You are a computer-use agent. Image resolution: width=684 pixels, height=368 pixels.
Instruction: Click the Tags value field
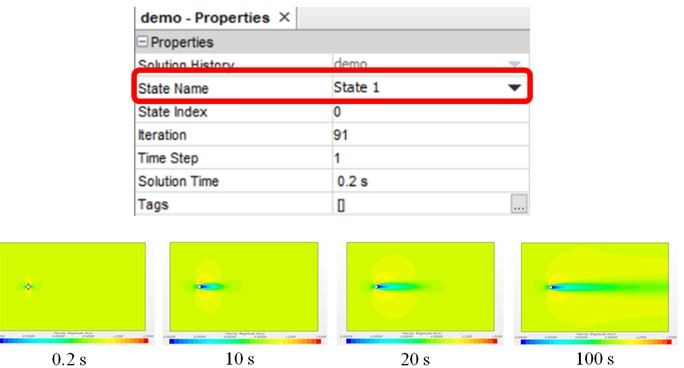[421, 204]
